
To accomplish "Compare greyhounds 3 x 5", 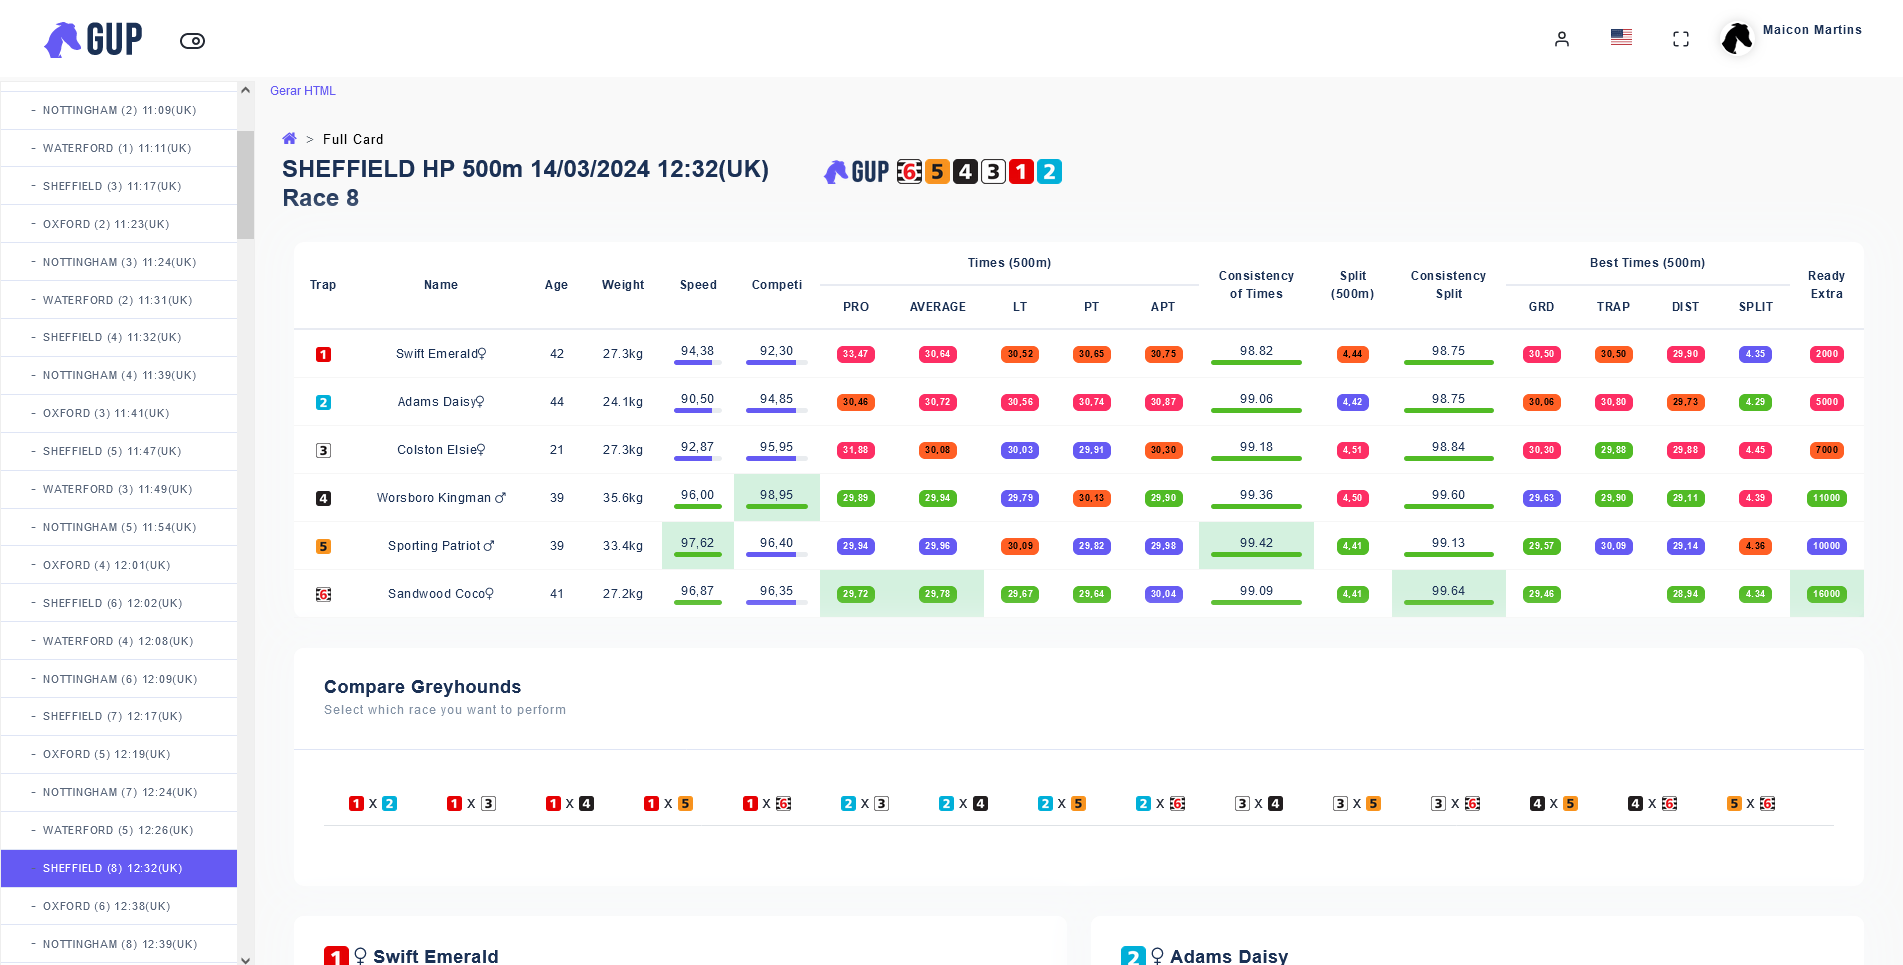I will [1357, 803].
